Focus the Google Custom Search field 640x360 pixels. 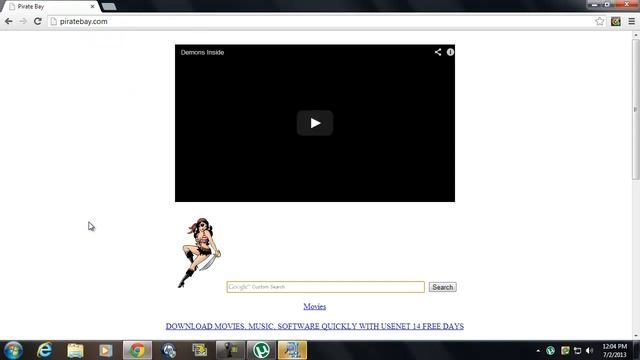point(325,287)
